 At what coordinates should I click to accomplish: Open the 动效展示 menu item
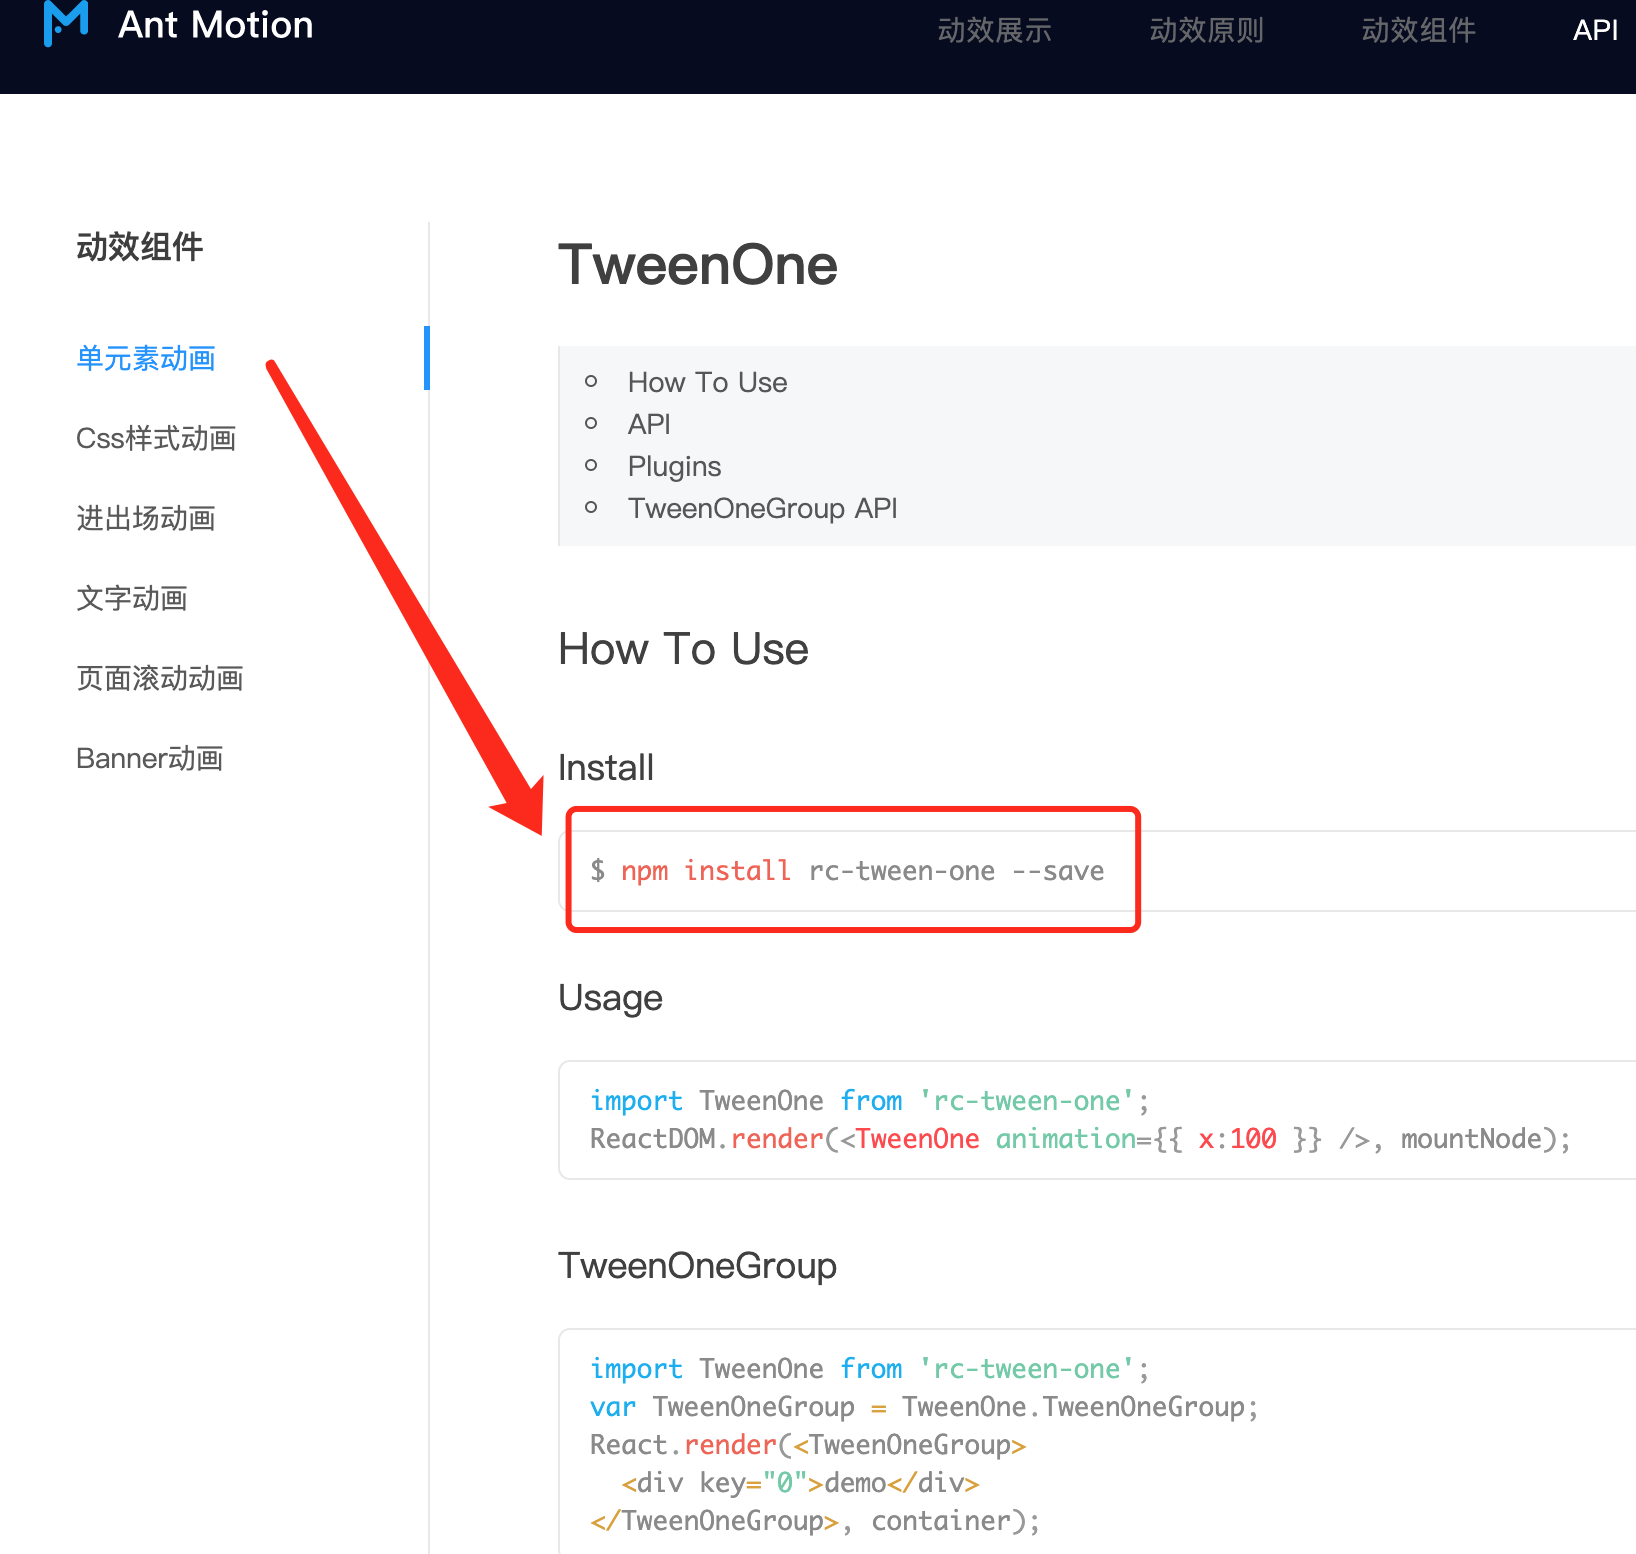click(x=993, y=30)
